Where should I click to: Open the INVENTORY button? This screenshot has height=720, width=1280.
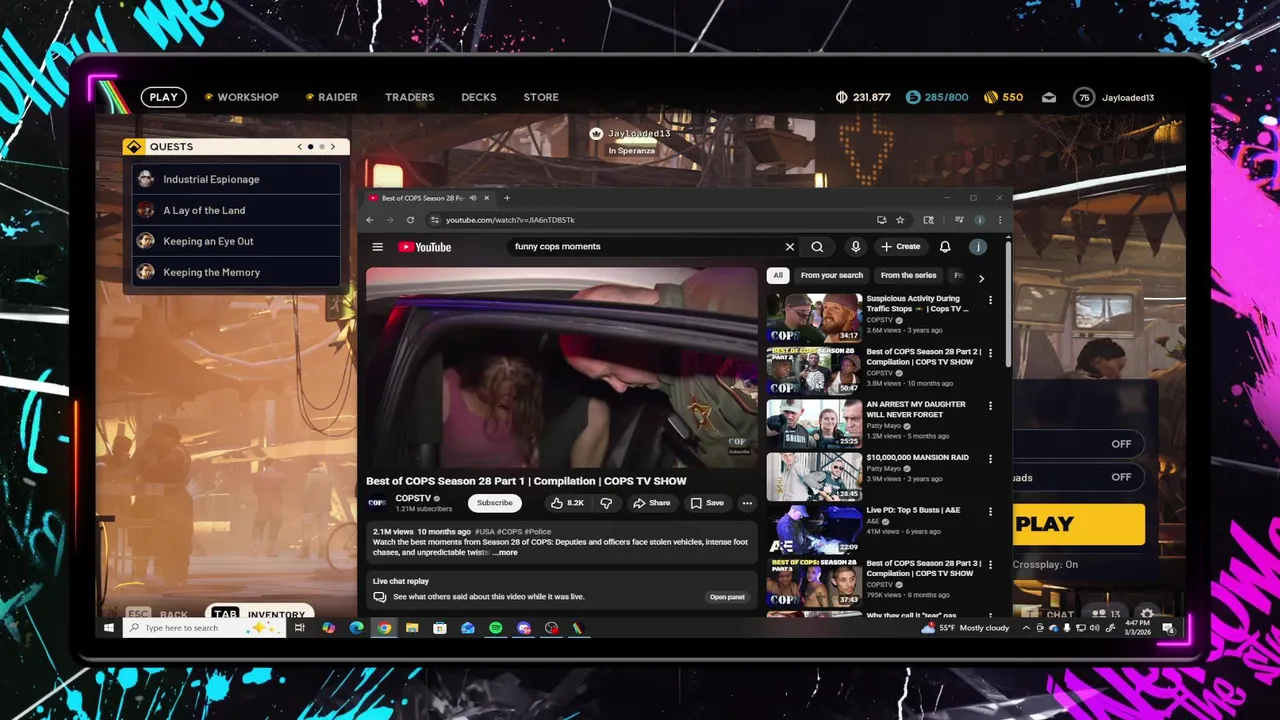tap(259, 614)
